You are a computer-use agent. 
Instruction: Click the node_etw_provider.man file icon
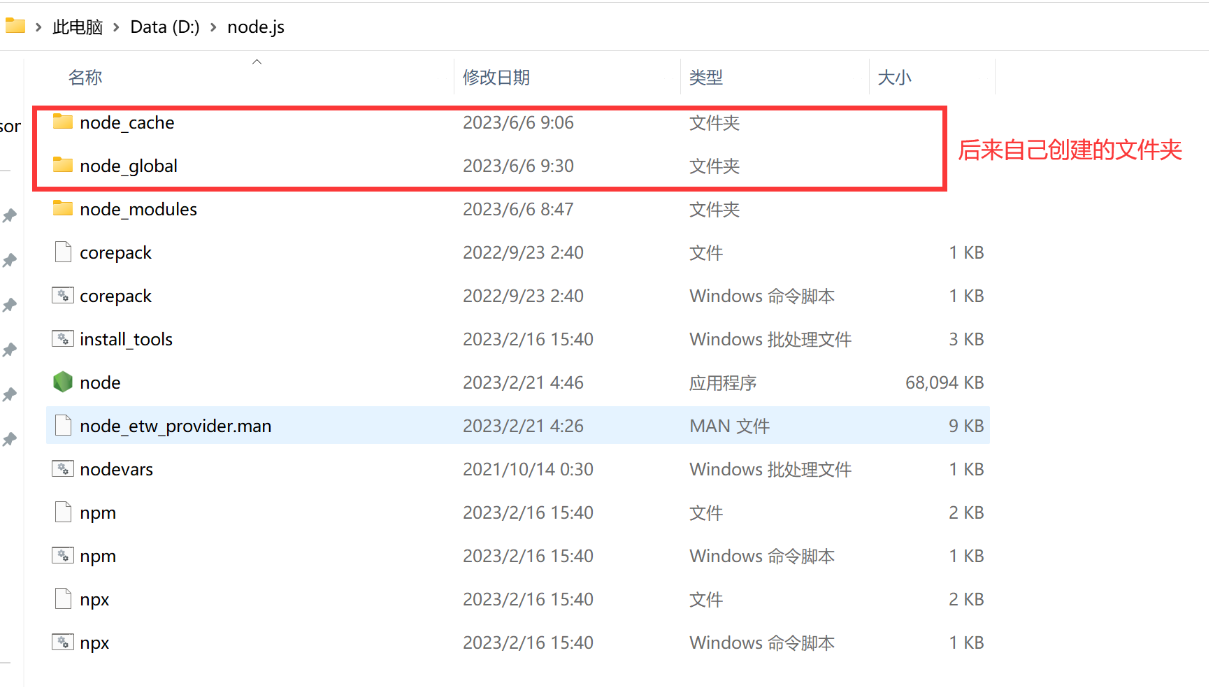coord(63,425)
